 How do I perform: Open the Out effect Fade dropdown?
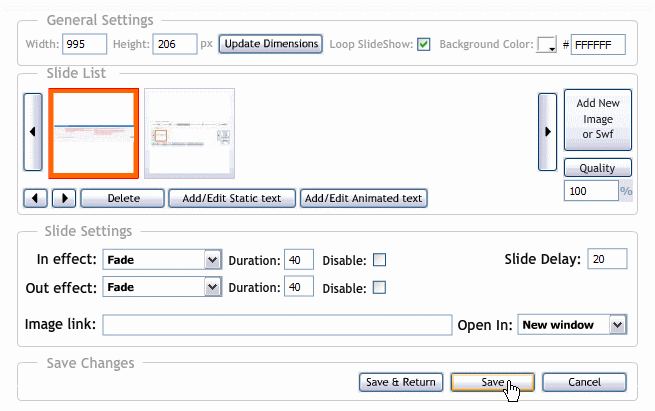162,287
